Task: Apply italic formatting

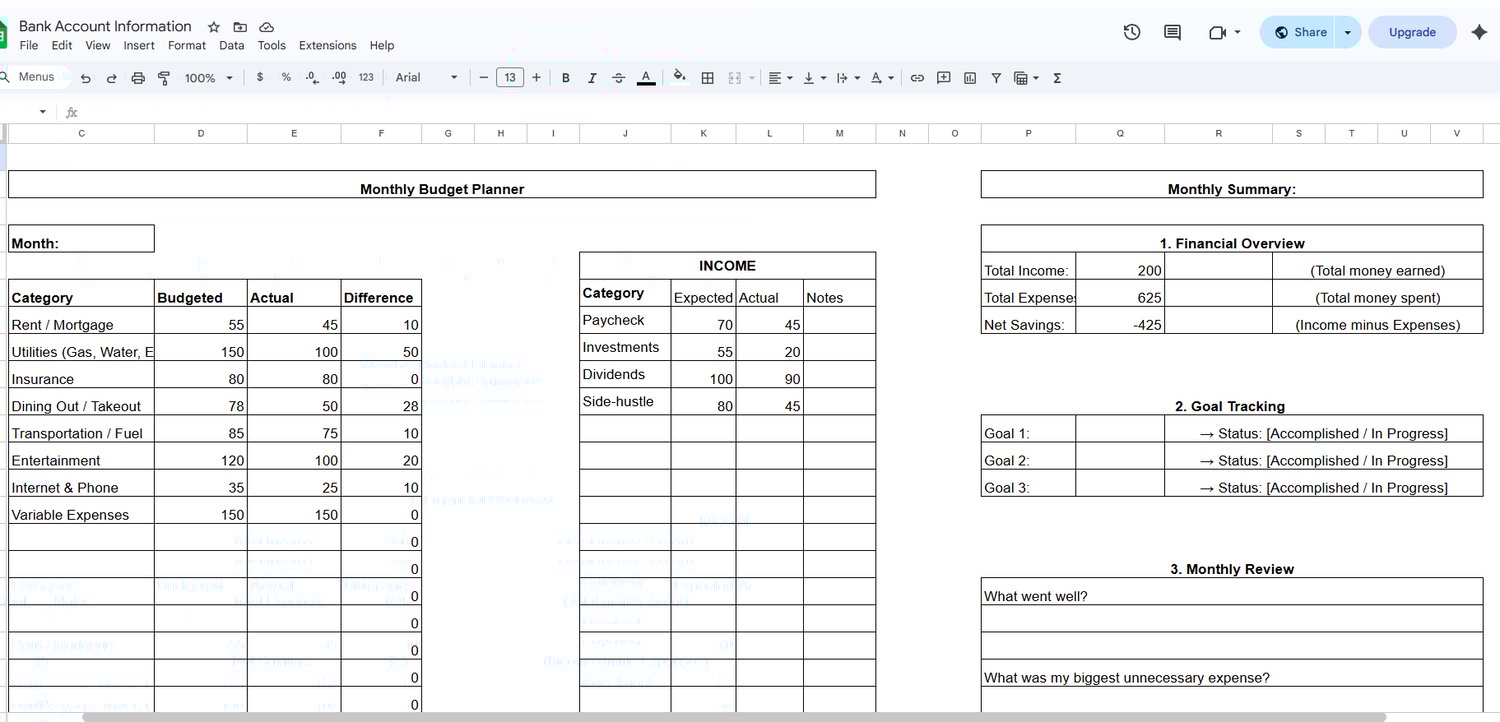Action: [591, 77]
